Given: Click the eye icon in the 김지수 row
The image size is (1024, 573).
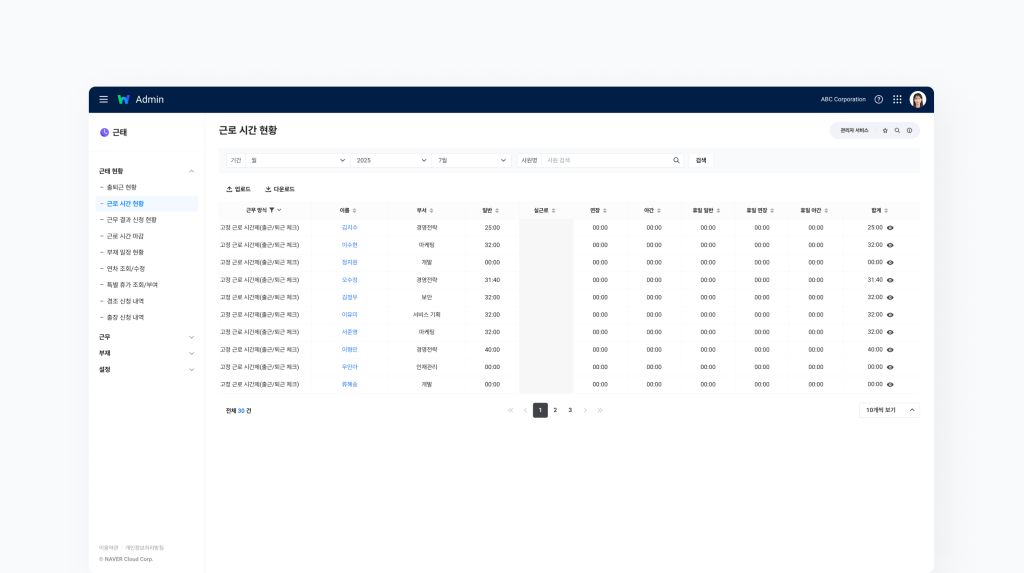Looking at the screenshot, I should (890, 228).
